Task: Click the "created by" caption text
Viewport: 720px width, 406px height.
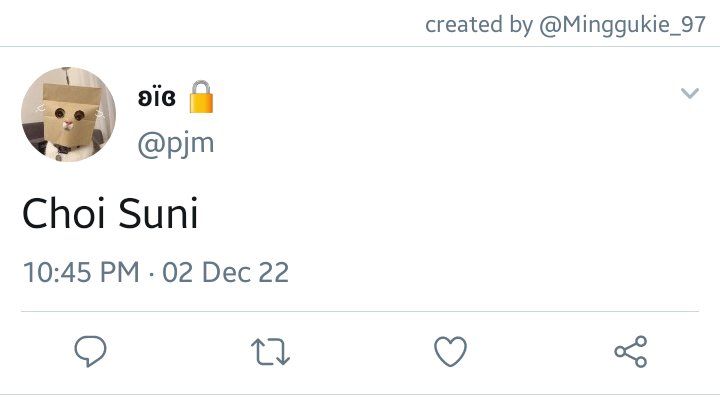Action: coord(478,24)
